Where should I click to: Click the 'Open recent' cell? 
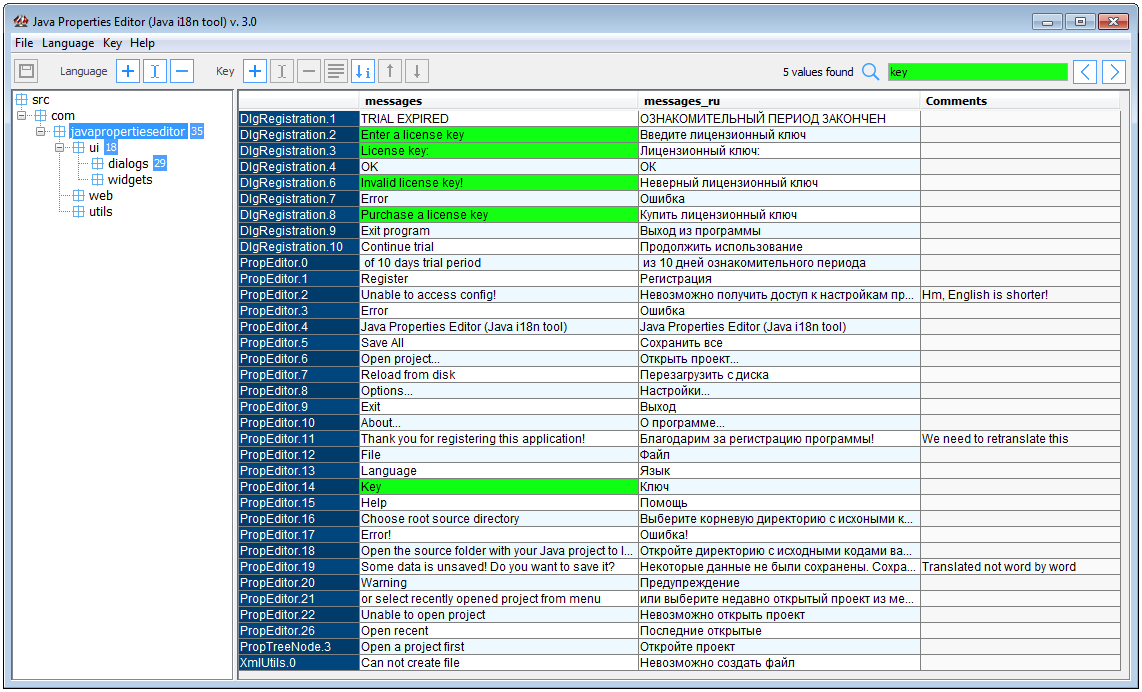point(499,632)
